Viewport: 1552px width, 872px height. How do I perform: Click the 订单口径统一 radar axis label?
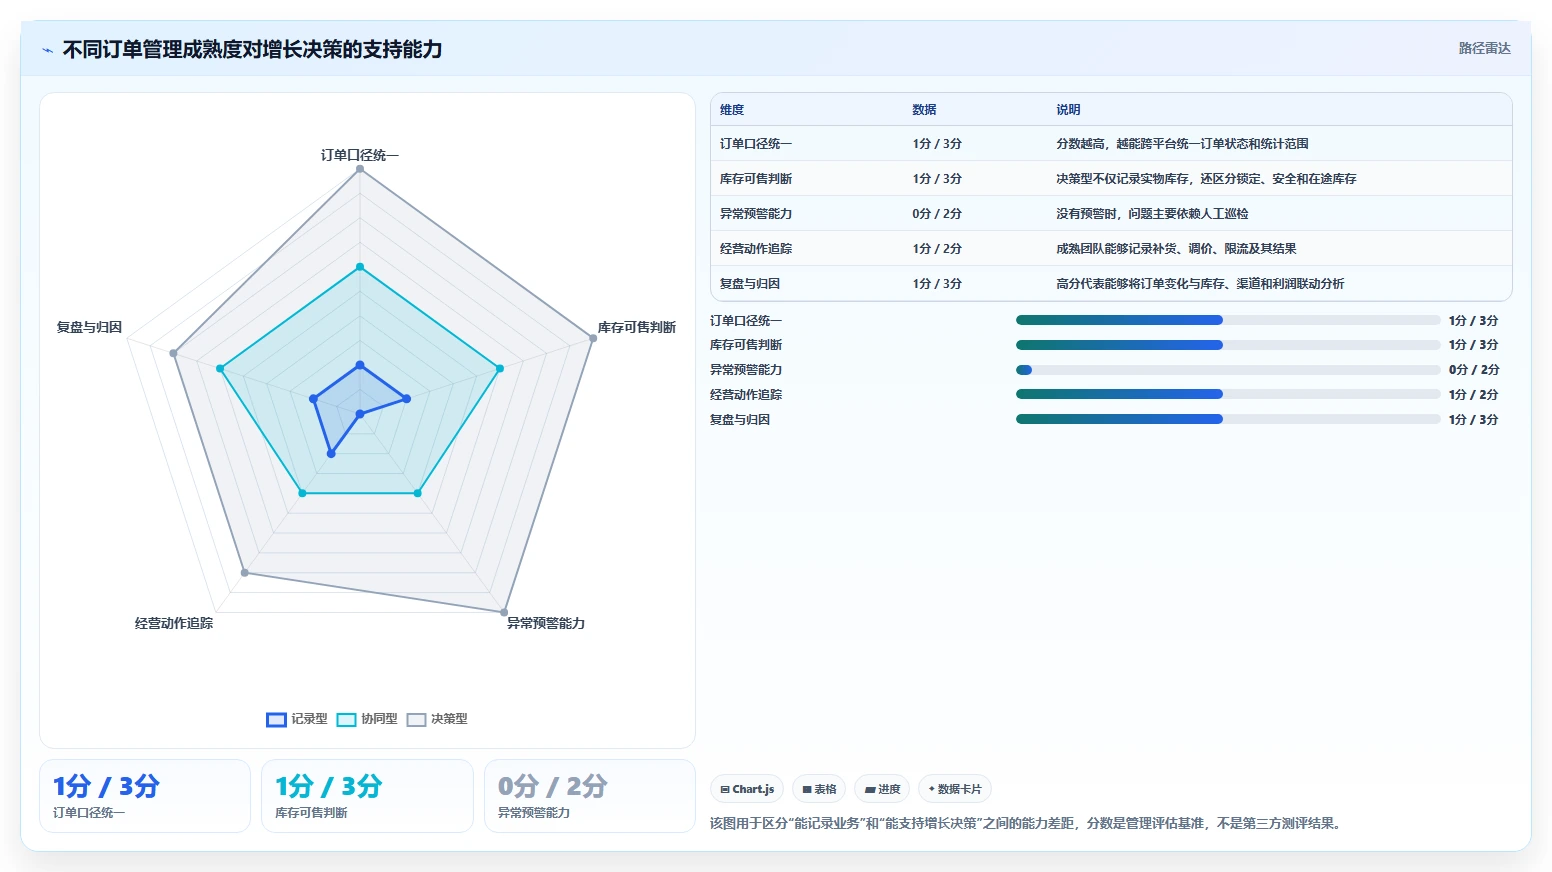click(x=360, y=155)
